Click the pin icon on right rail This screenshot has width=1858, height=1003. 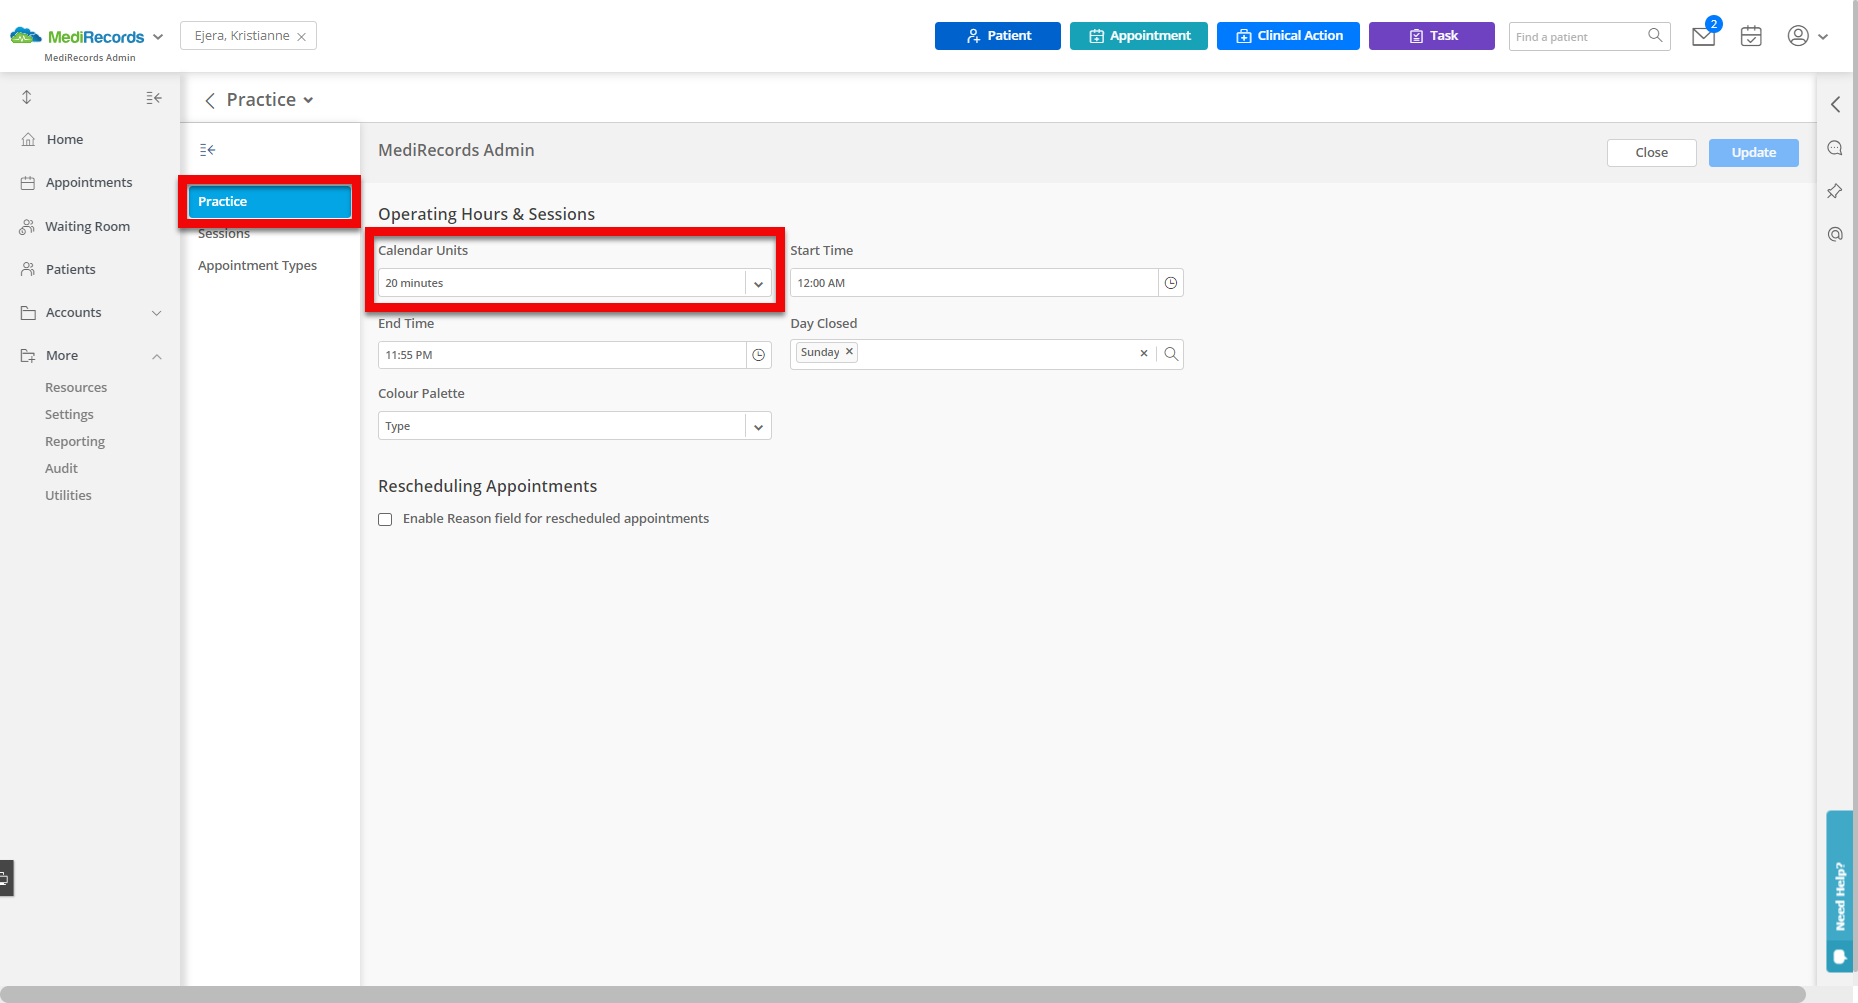coord(1835,191)
